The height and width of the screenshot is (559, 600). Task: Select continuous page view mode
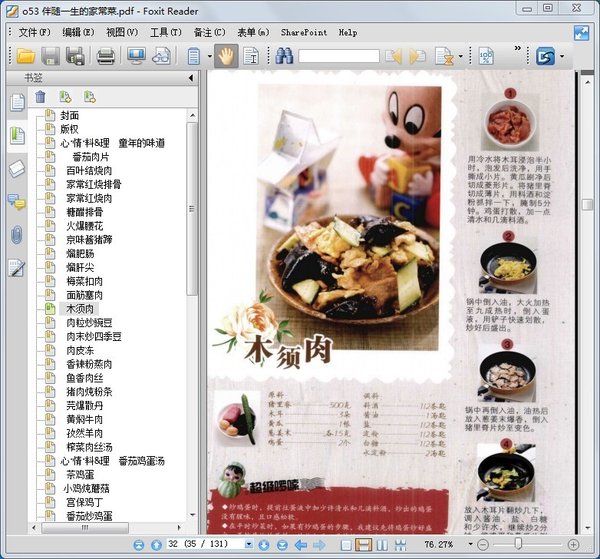[364, 544]
